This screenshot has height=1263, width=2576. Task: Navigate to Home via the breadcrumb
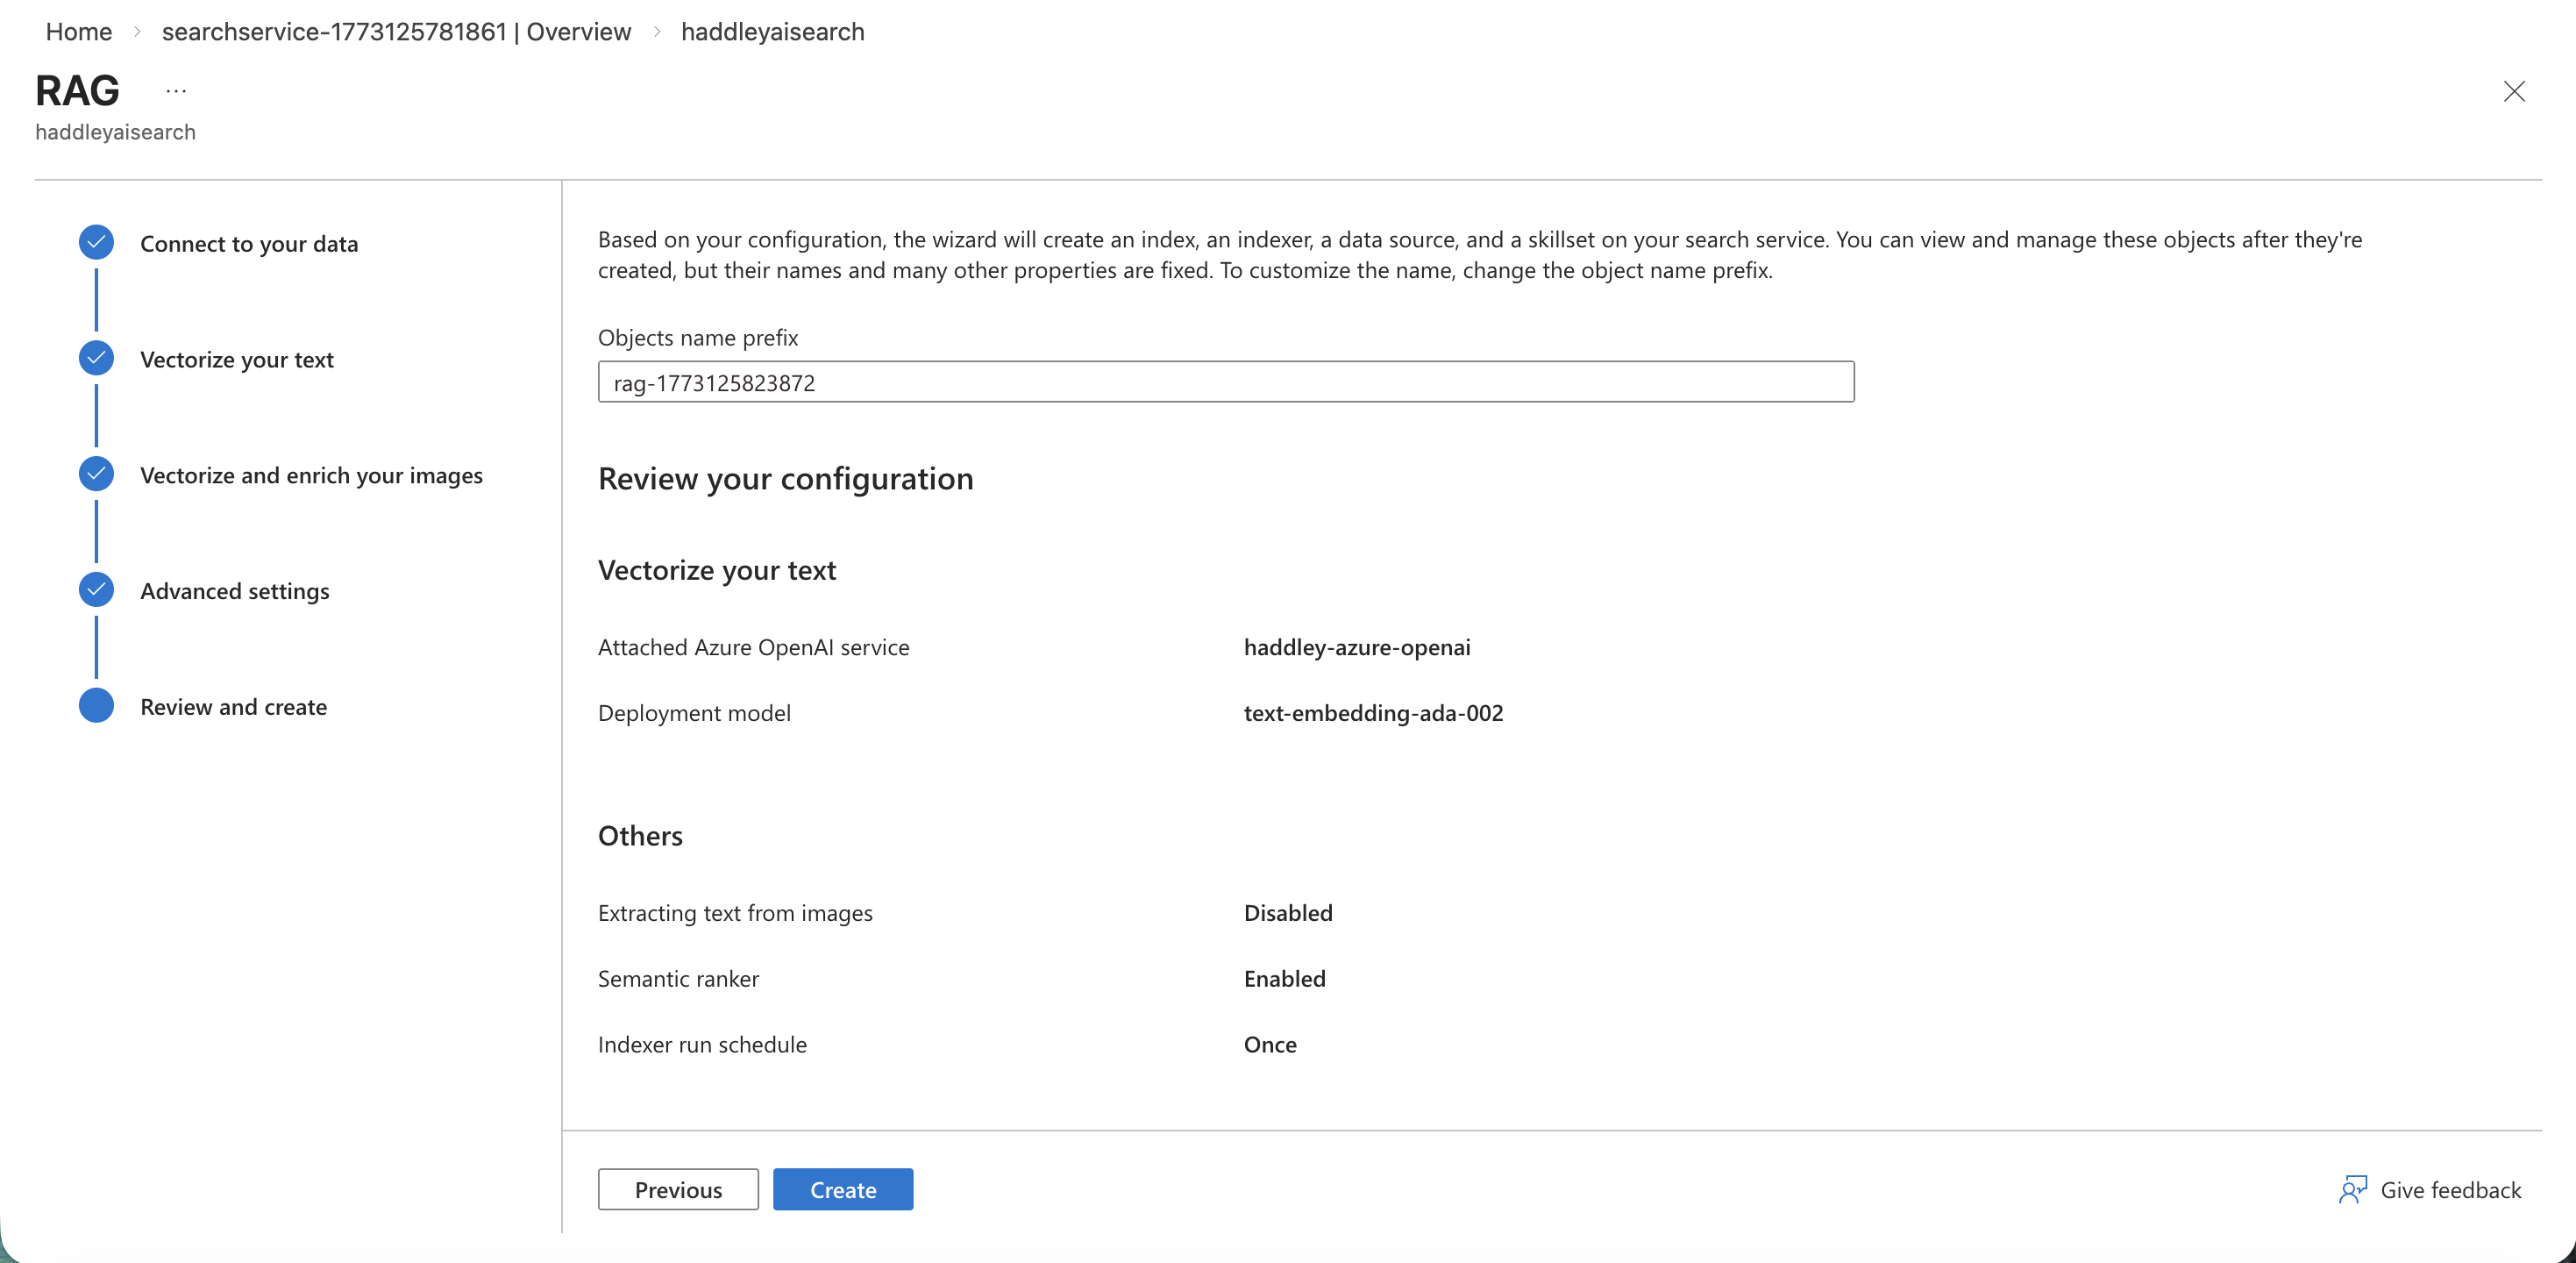tap(78, 31)
